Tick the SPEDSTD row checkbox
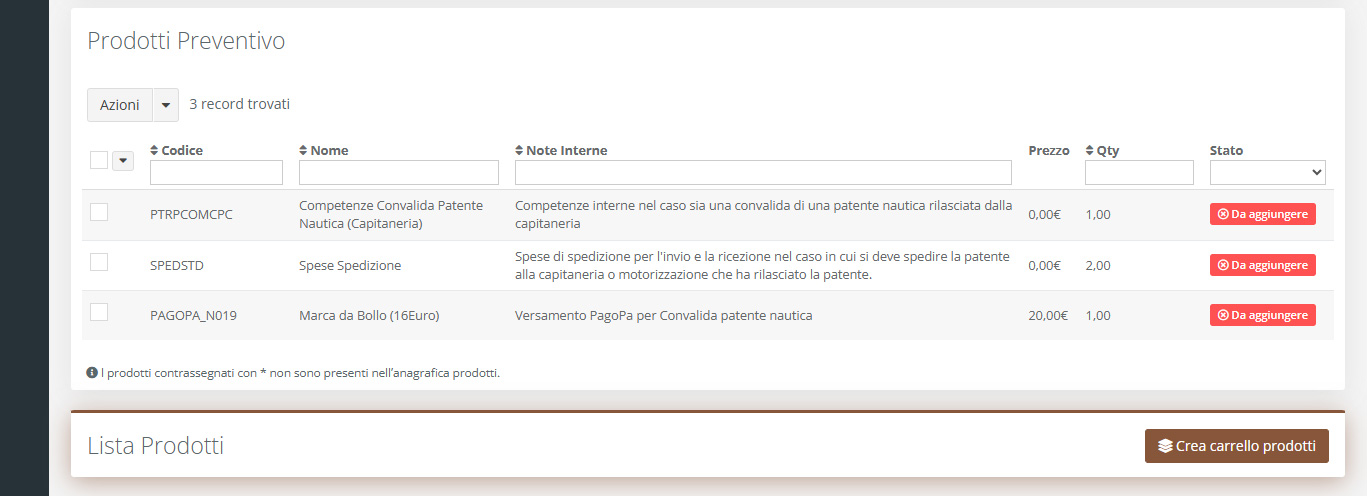The width and height of the screenshot is (1367, 496). coord(99,262)
